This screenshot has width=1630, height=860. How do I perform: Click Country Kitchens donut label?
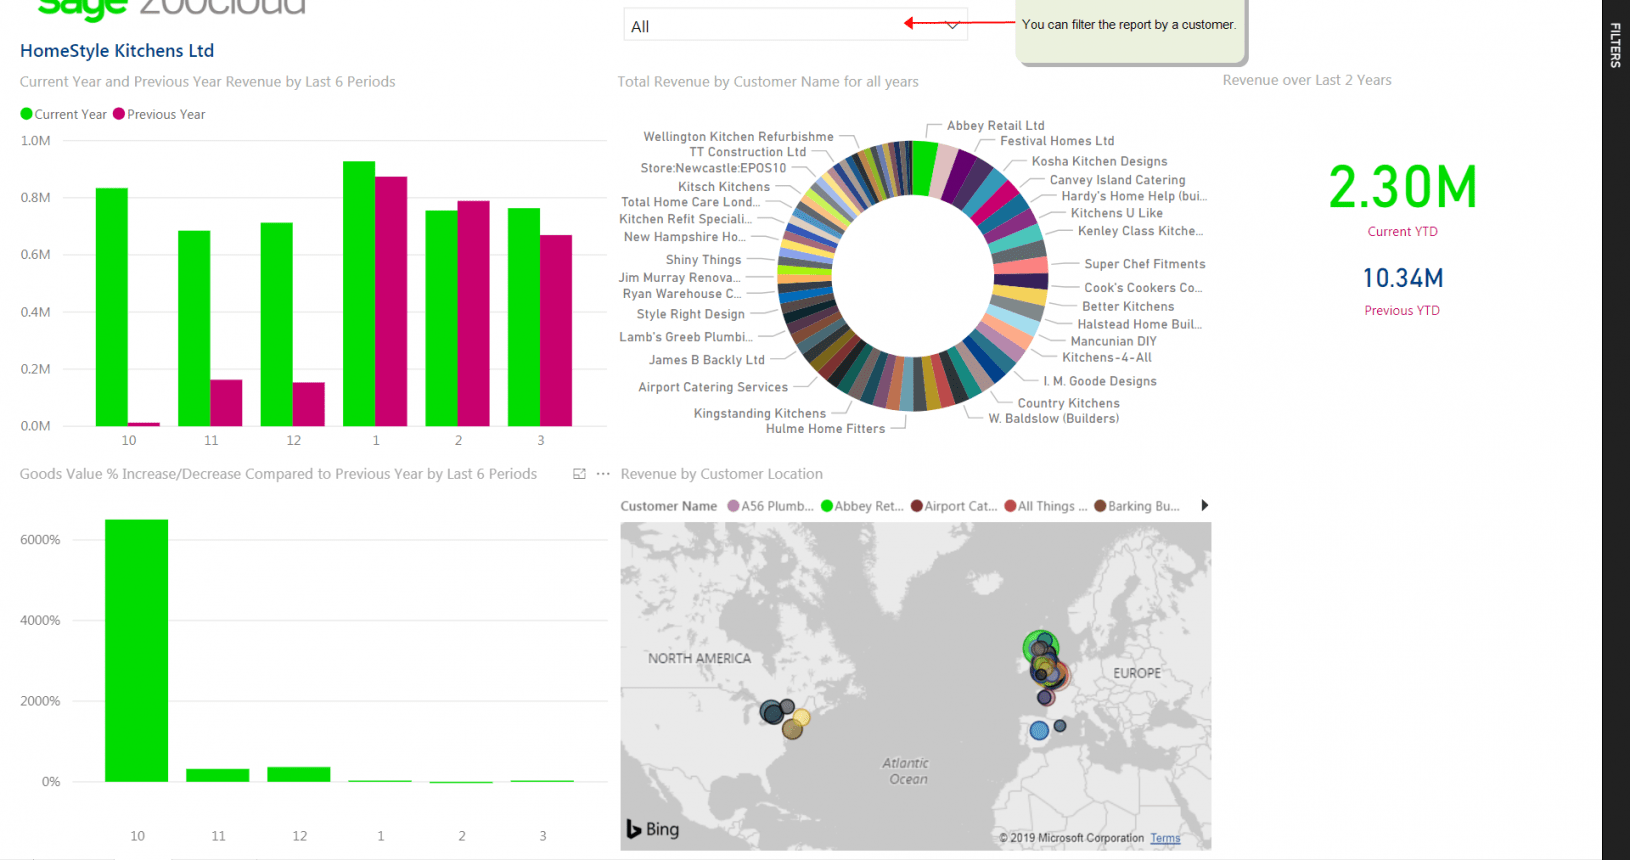coord(1069,403)
